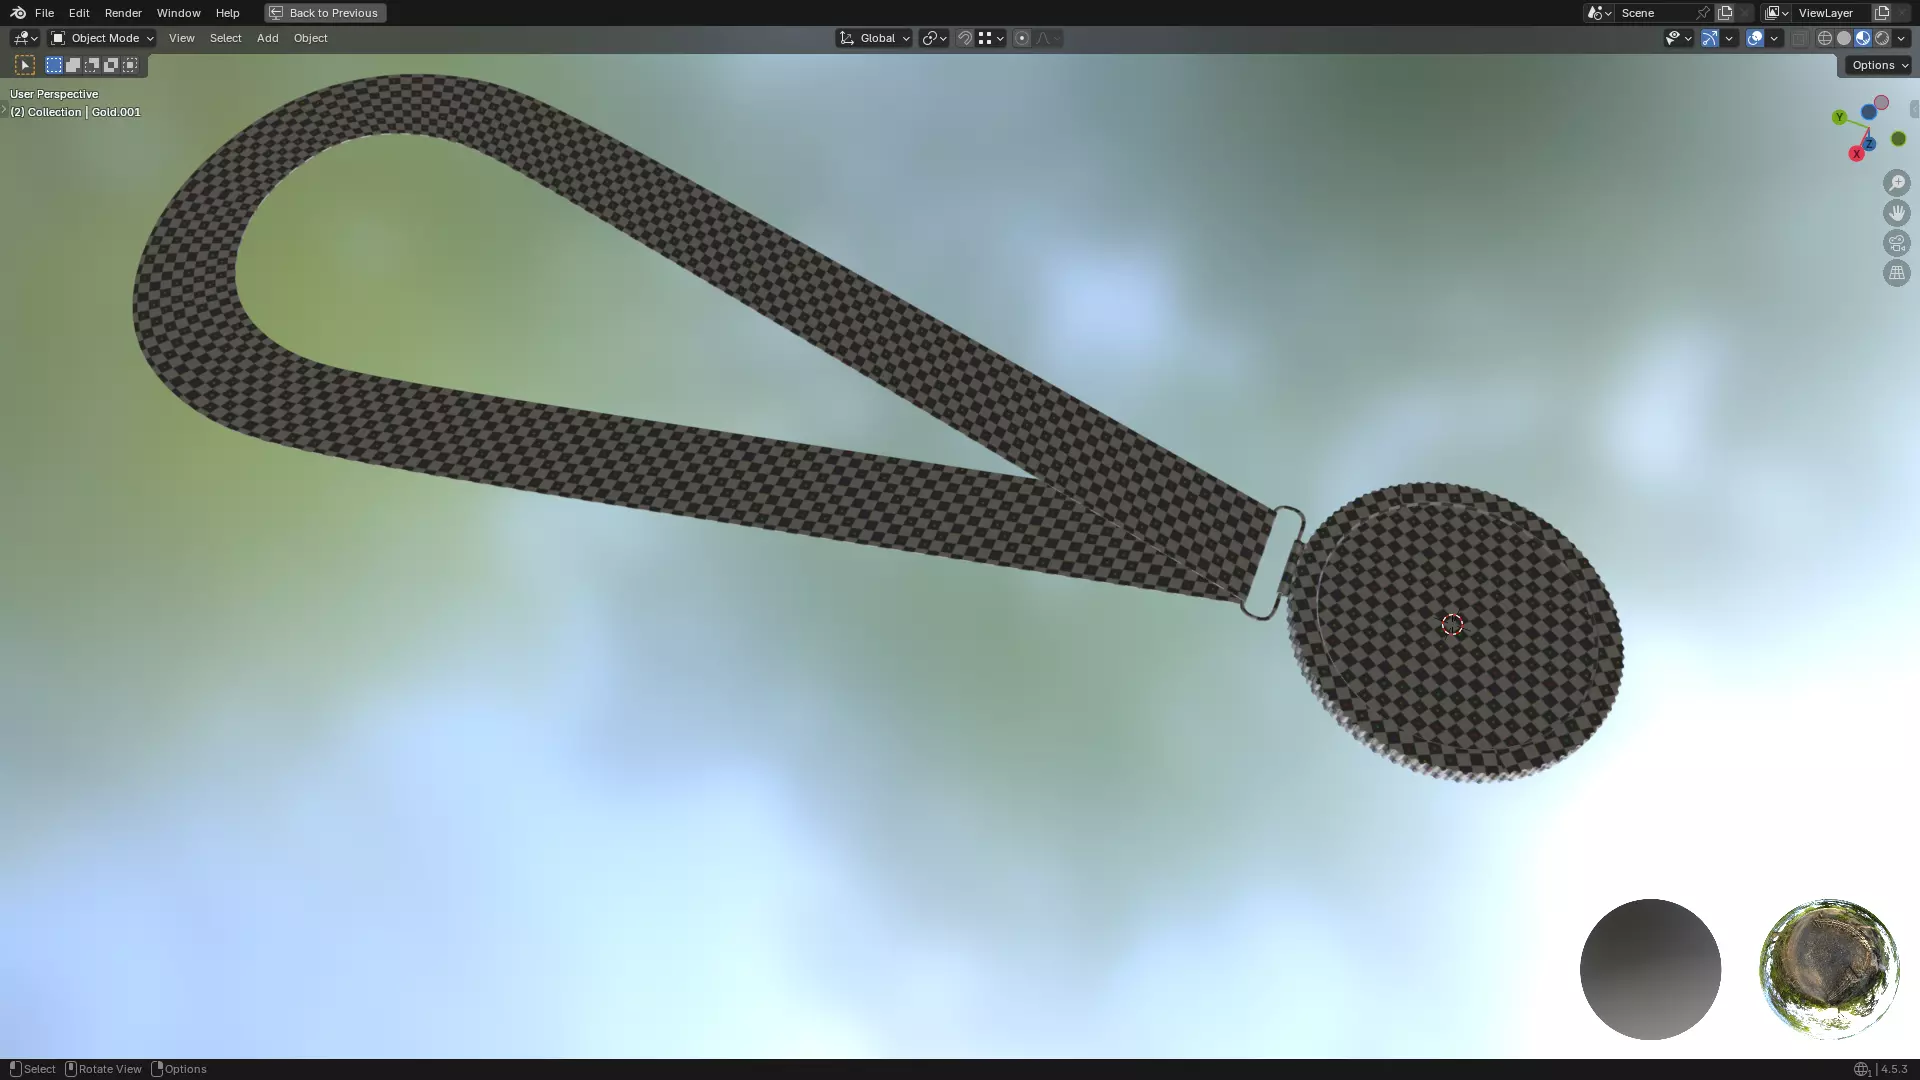1920x1080 pixels.
Task: Open Object Mode dropdown
Action: (103, 38)
